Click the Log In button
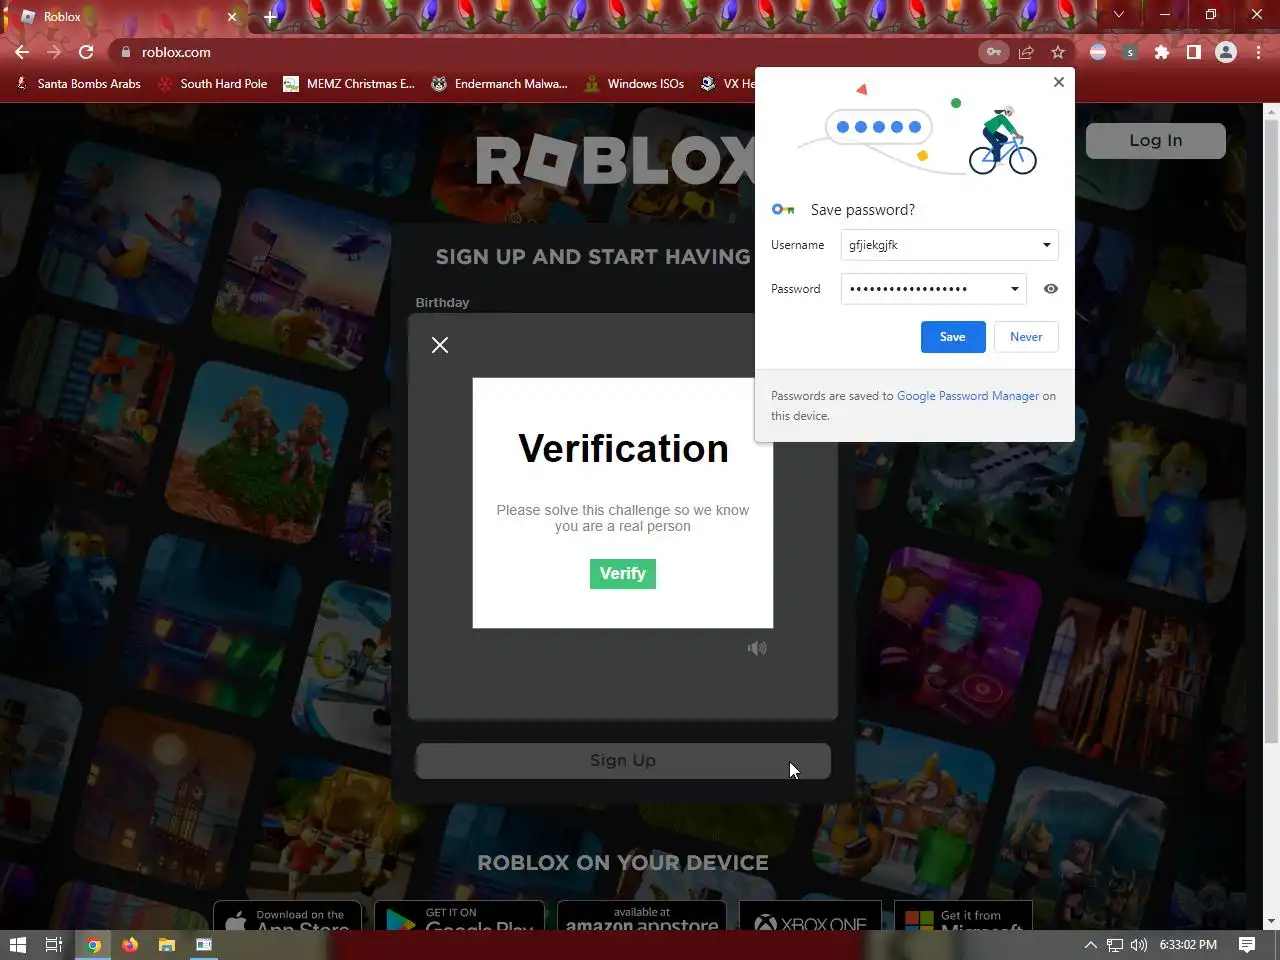The height and width of the screenshot is (960, 1280). [1156, 141]
